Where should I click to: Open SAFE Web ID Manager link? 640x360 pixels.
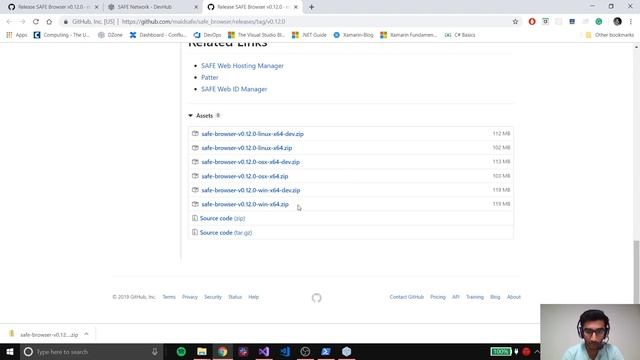[234, 89]
